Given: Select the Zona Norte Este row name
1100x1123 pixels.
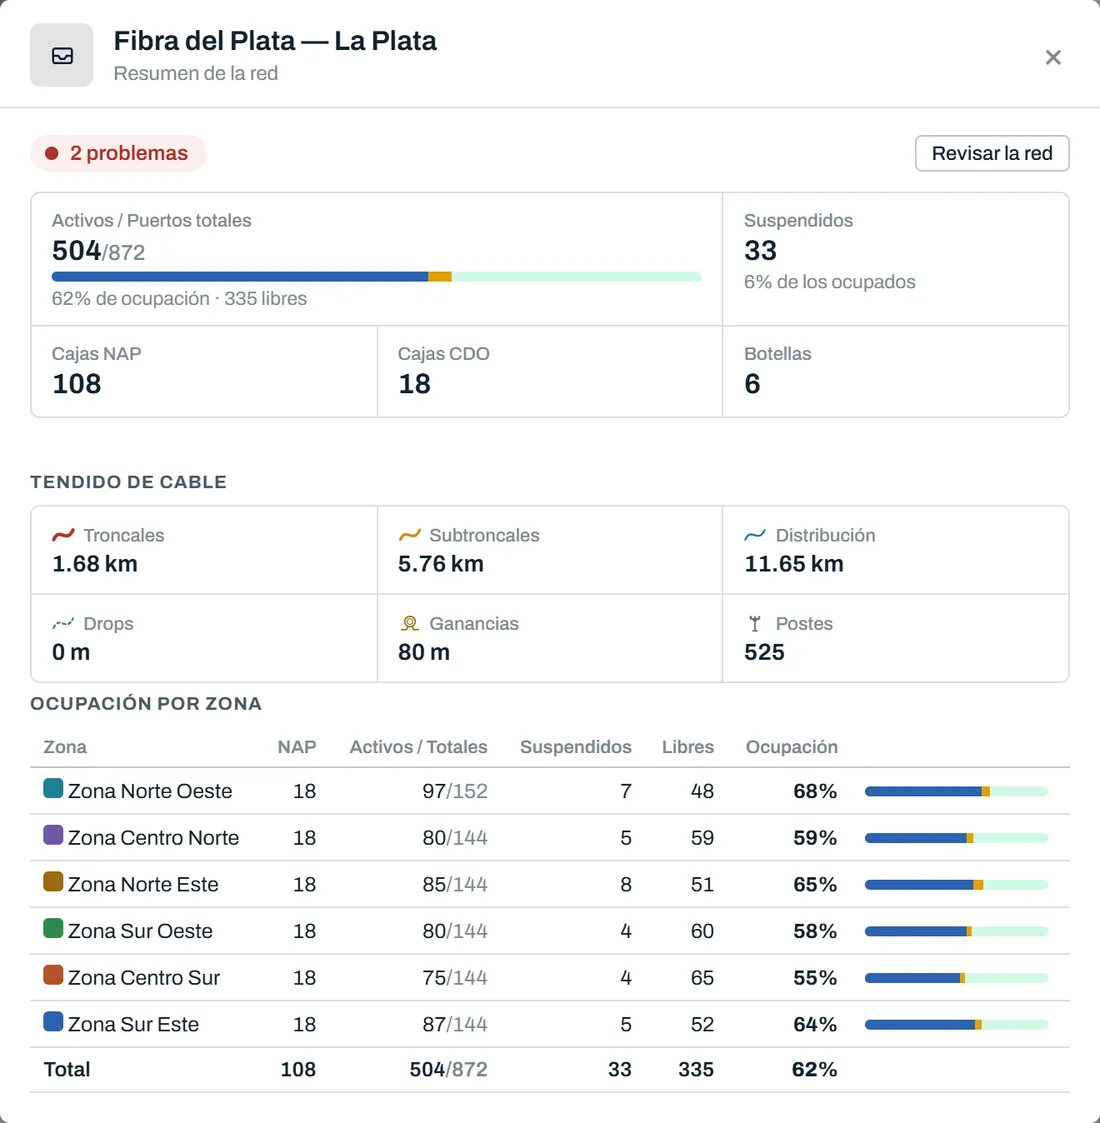Looking at the screenshot, I should coord(143,885).
